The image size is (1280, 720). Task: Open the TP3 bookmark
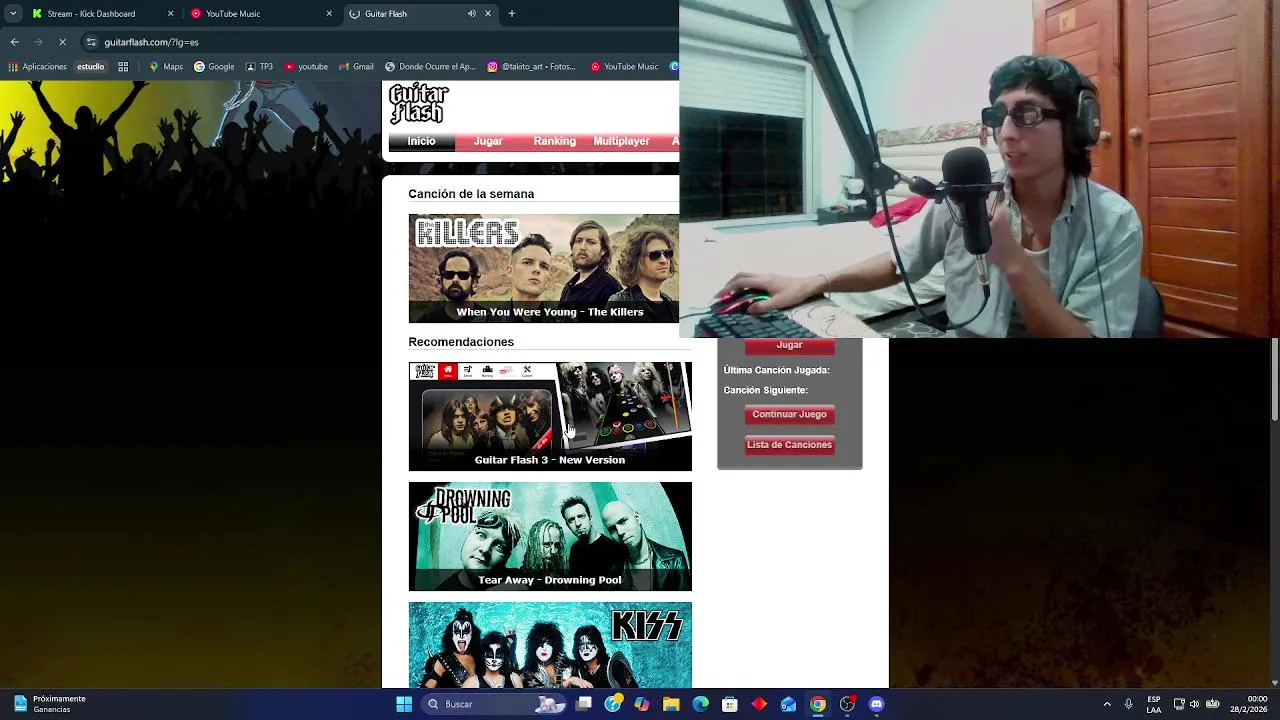point(259,67)
